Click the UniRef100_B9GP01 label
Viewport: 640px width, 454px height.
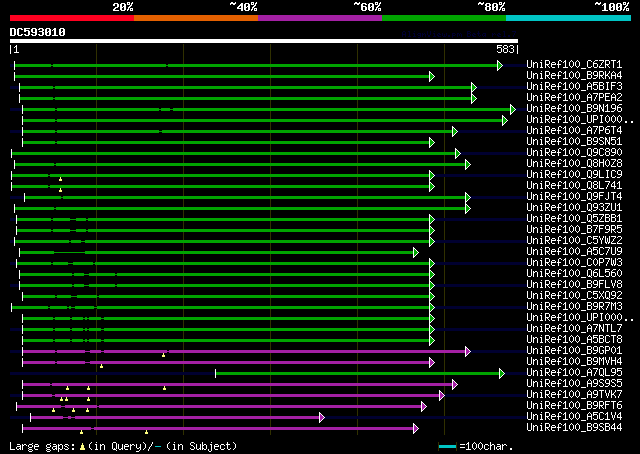[574, 351]
